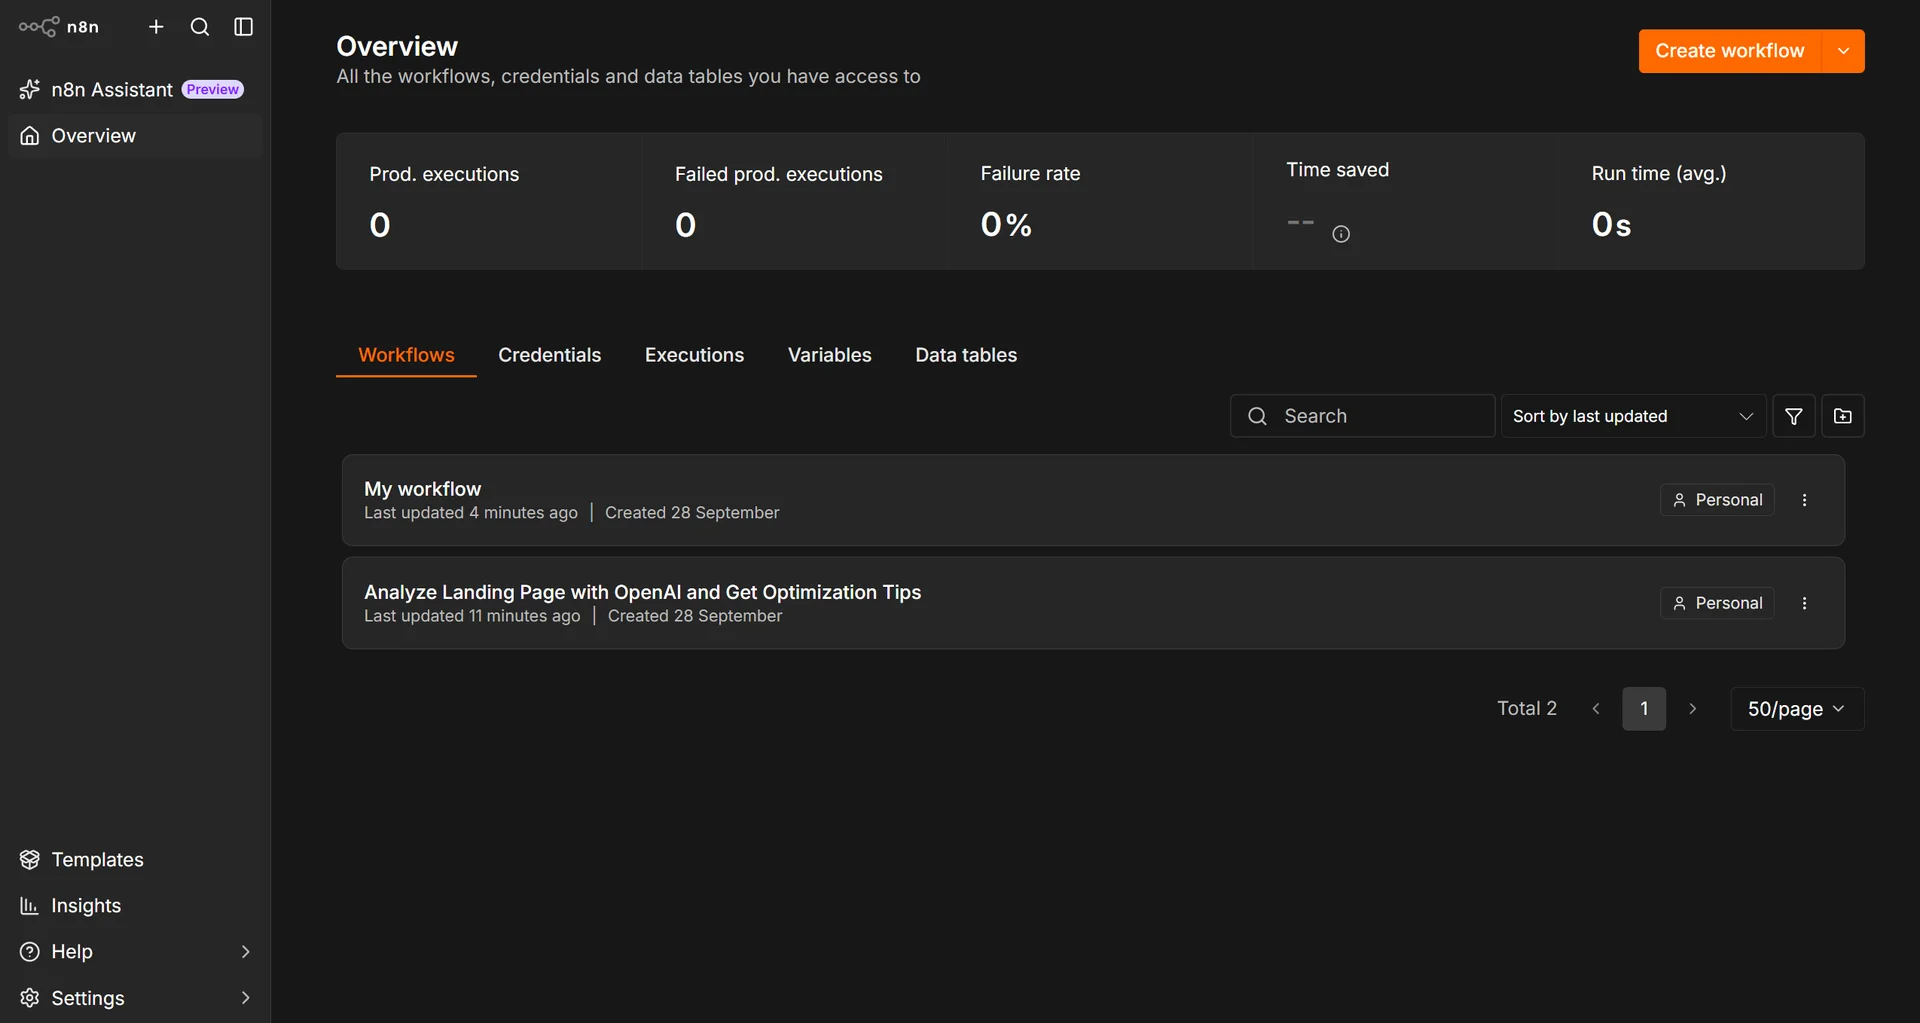Click the Total 2 count text
This screenshot has width=1920, height=1023.
click(x=1526, y=709)
